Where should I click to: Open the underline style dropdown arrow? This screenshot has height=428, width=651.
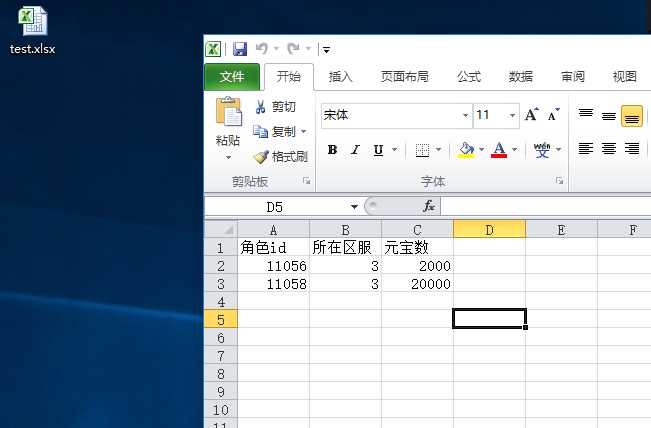point(394,149)
